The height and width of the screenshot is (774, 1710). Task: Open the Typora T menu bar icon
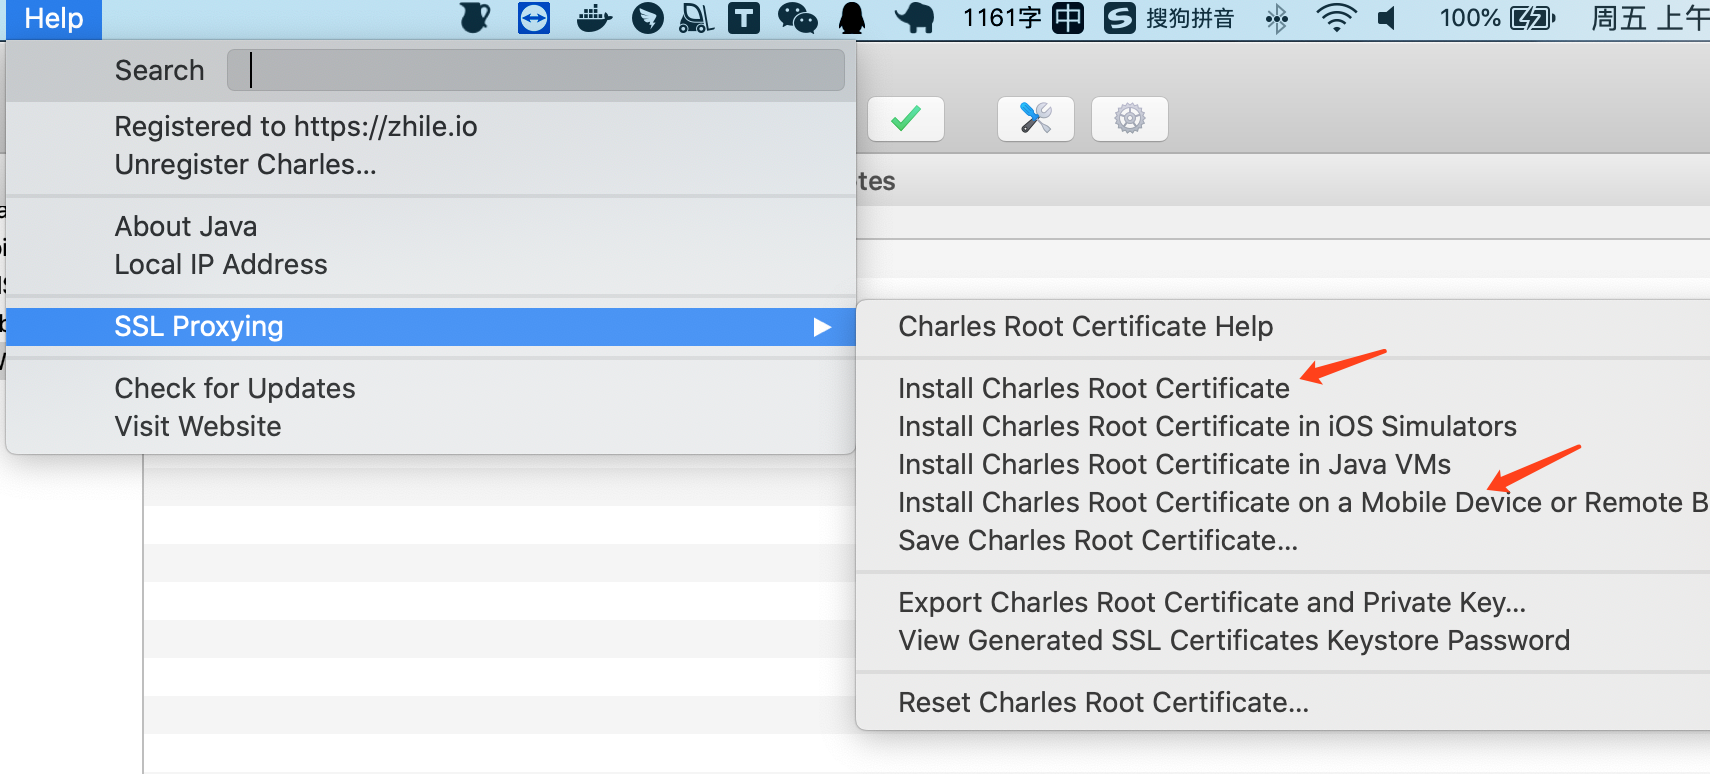click(x=743, y=18)
